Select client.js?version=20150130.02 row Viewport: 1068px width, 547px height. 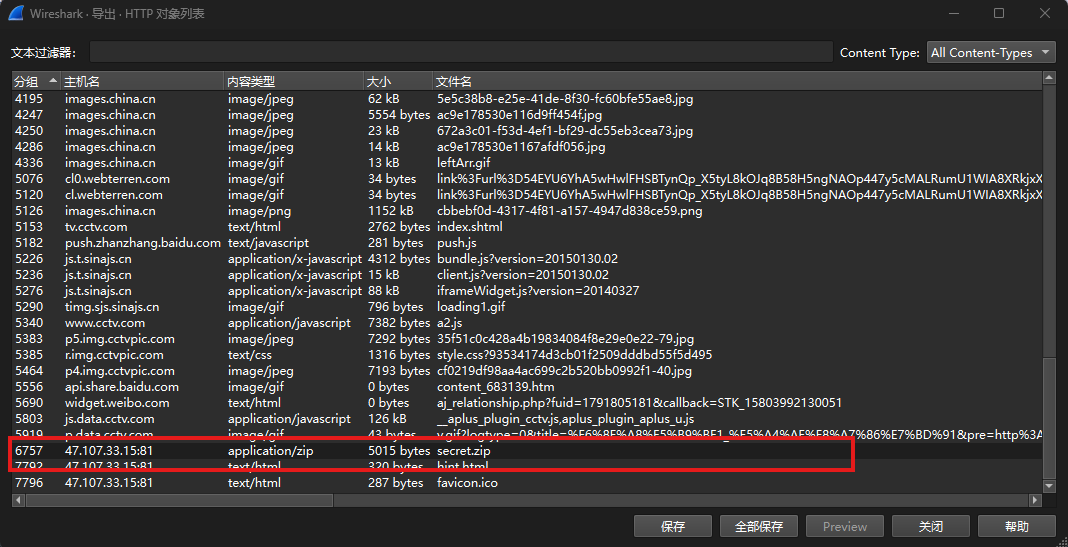tap(527, 275)
